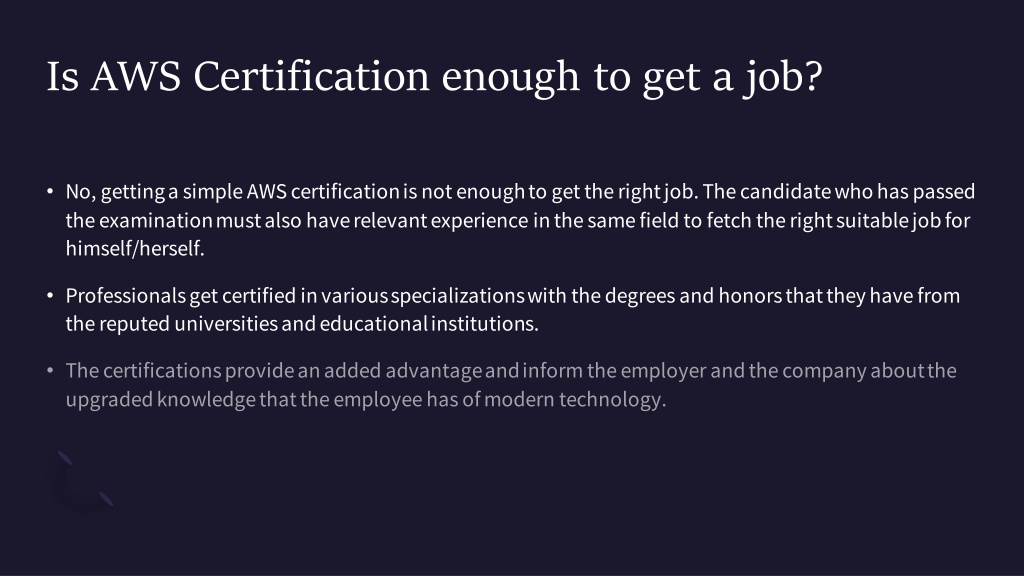Click the slide title about AWS Certification
This screenshot has width=1024, height=576.
pyautogui.click(x=434, y=77)
